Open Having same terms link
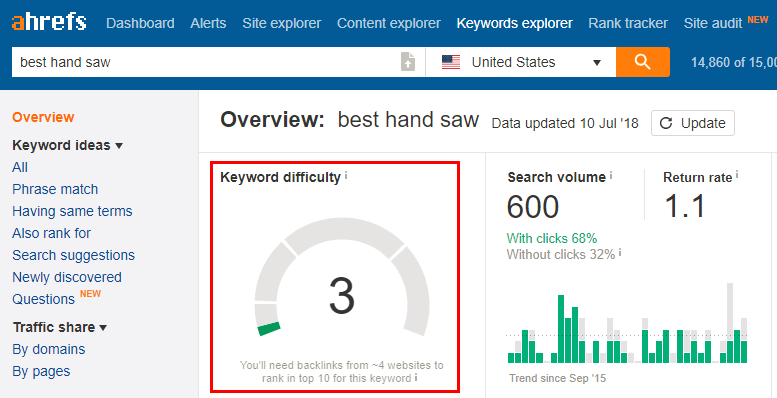The height and width of the screenshot is (398, 777). [x=72, y=211]
